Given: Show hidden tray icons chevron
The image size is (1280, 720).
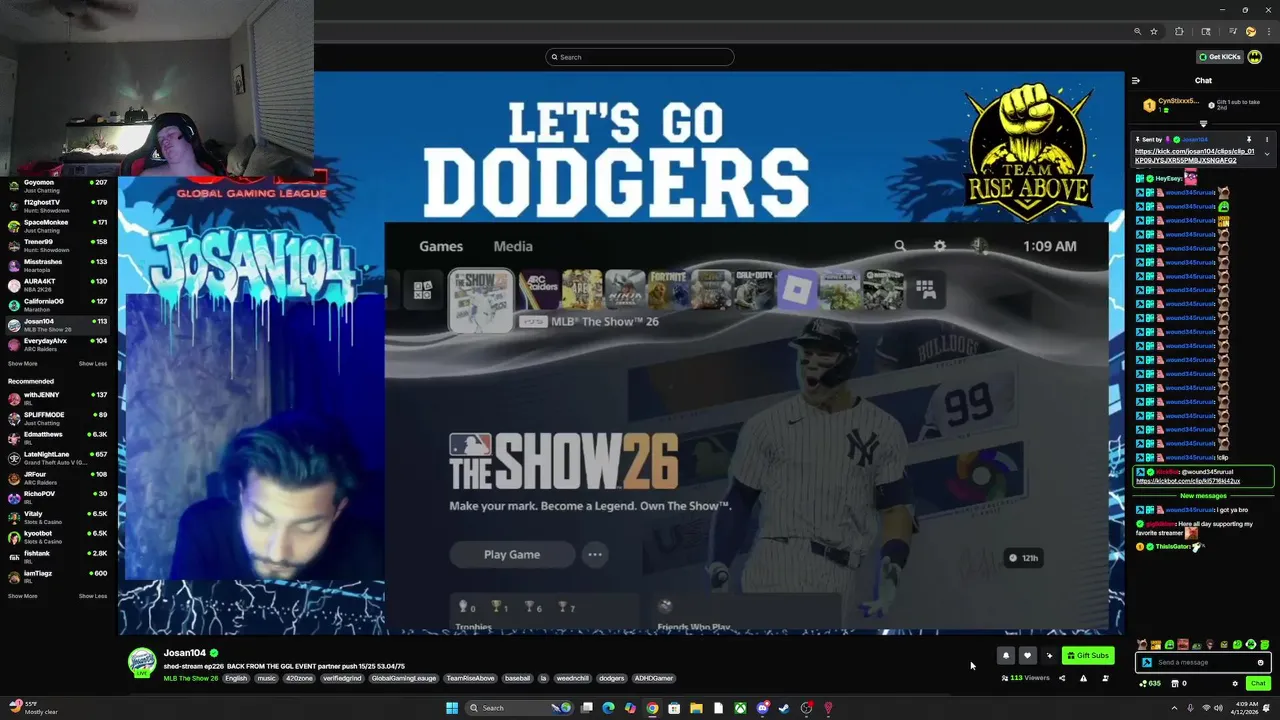Looking at the screenshot, I should (x=1174, y=708).
